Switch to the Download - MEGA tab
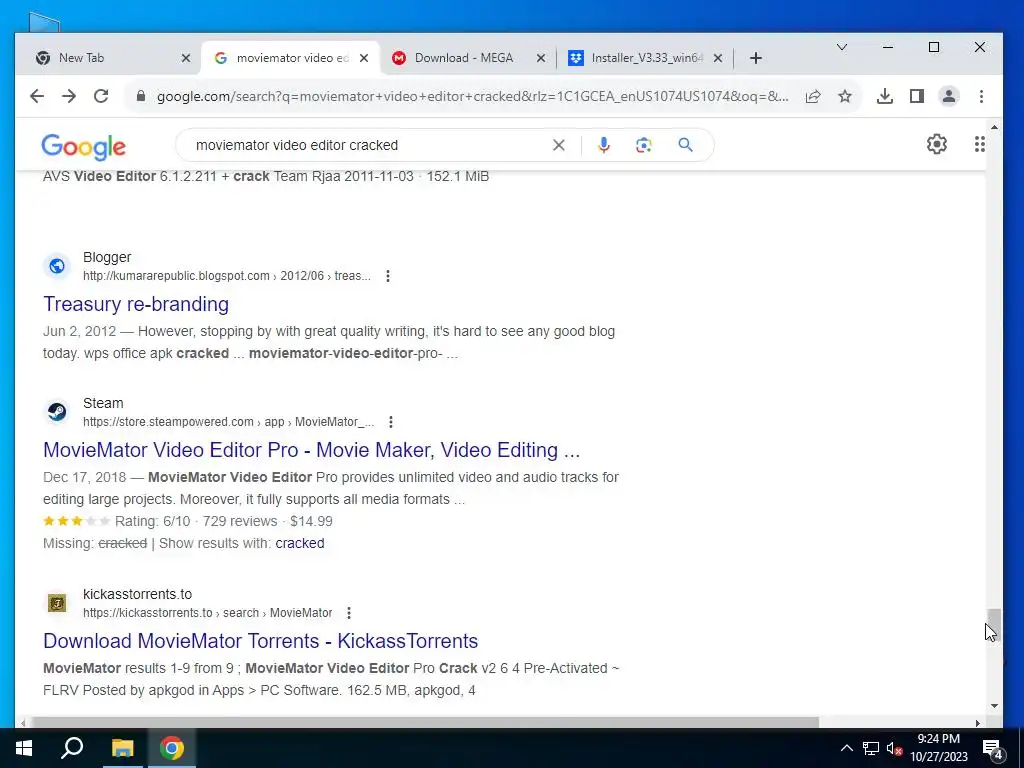 (464, 58)
